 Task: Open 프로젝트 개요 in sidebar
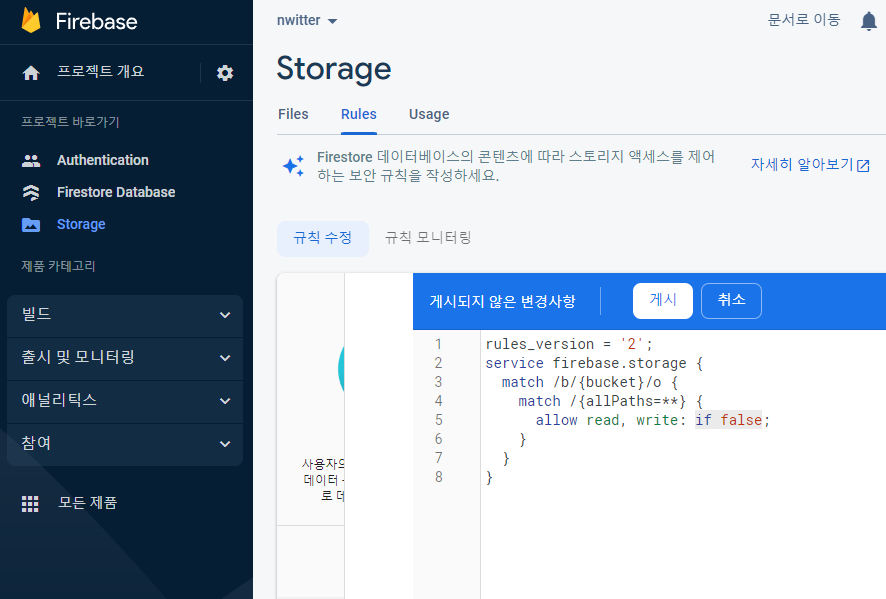pyautogui.click(x=101, y=72)
